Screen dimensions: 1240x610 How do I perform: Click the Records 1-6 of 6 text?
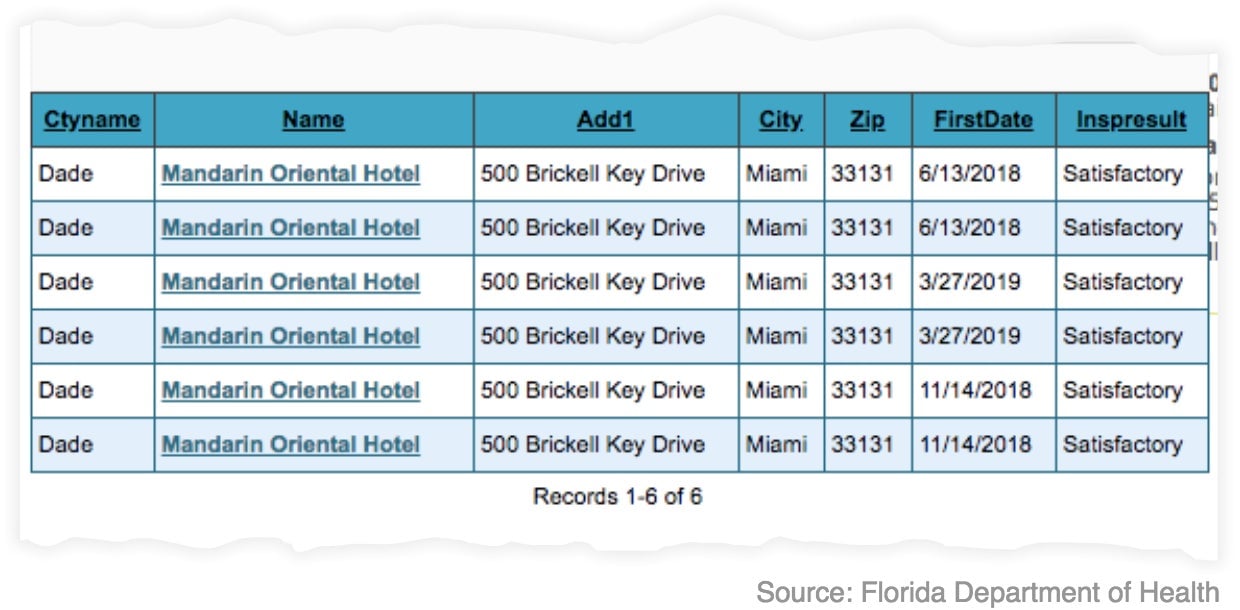coord(617,496)
